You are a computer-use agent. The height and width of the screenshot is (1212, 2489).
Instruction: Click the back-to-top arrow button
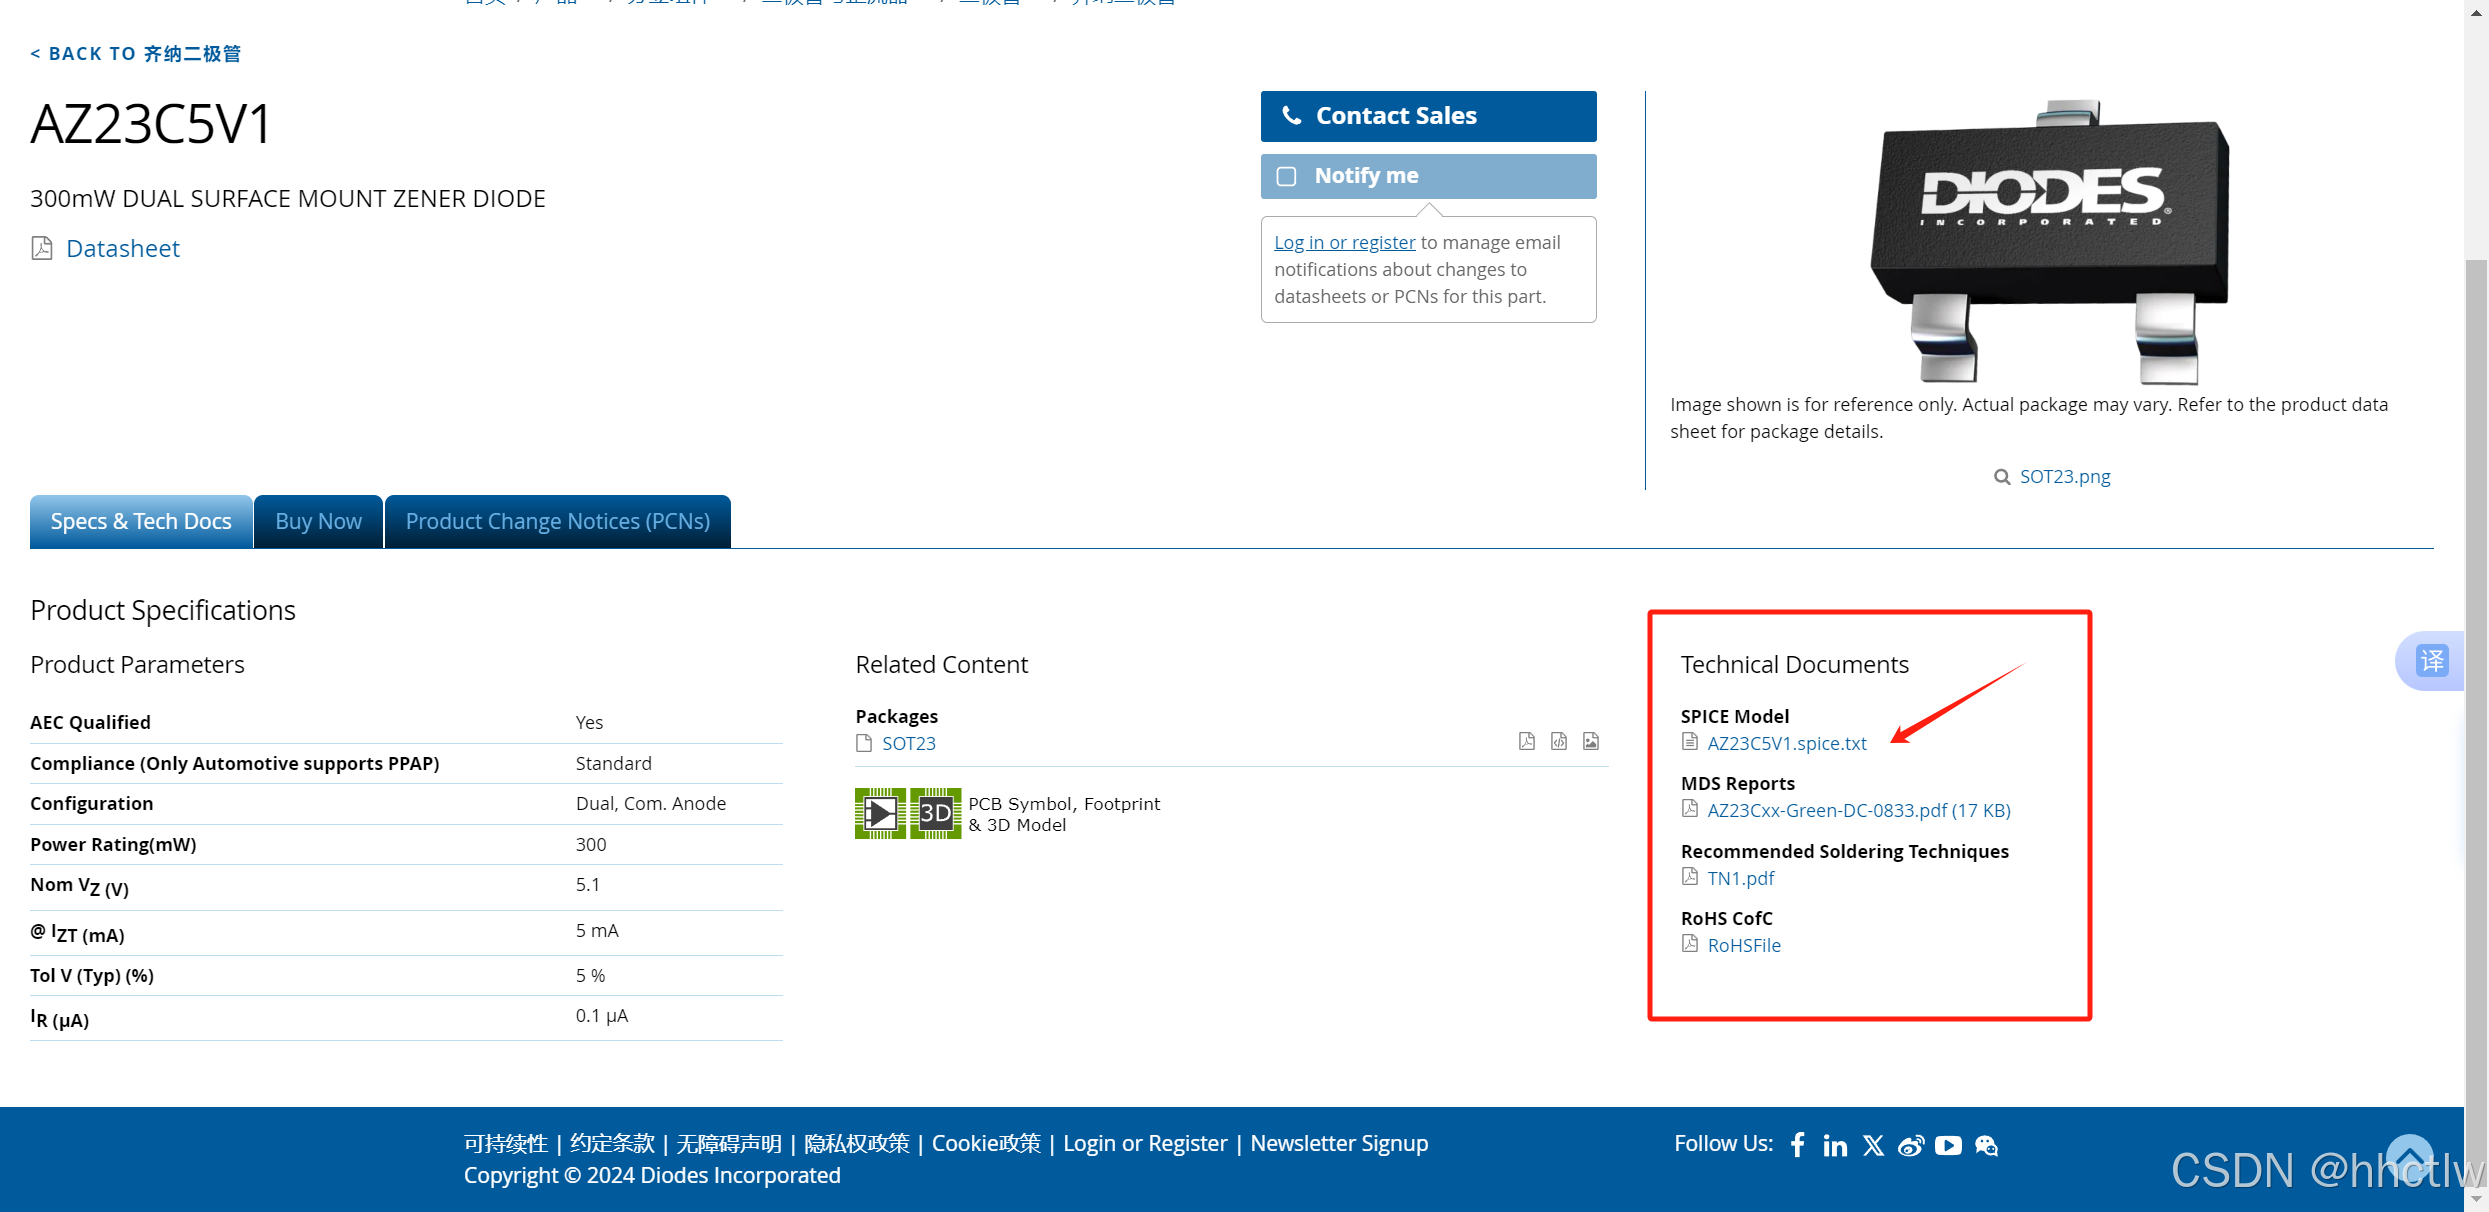pyautogui.click(x=2409, y=1157)
